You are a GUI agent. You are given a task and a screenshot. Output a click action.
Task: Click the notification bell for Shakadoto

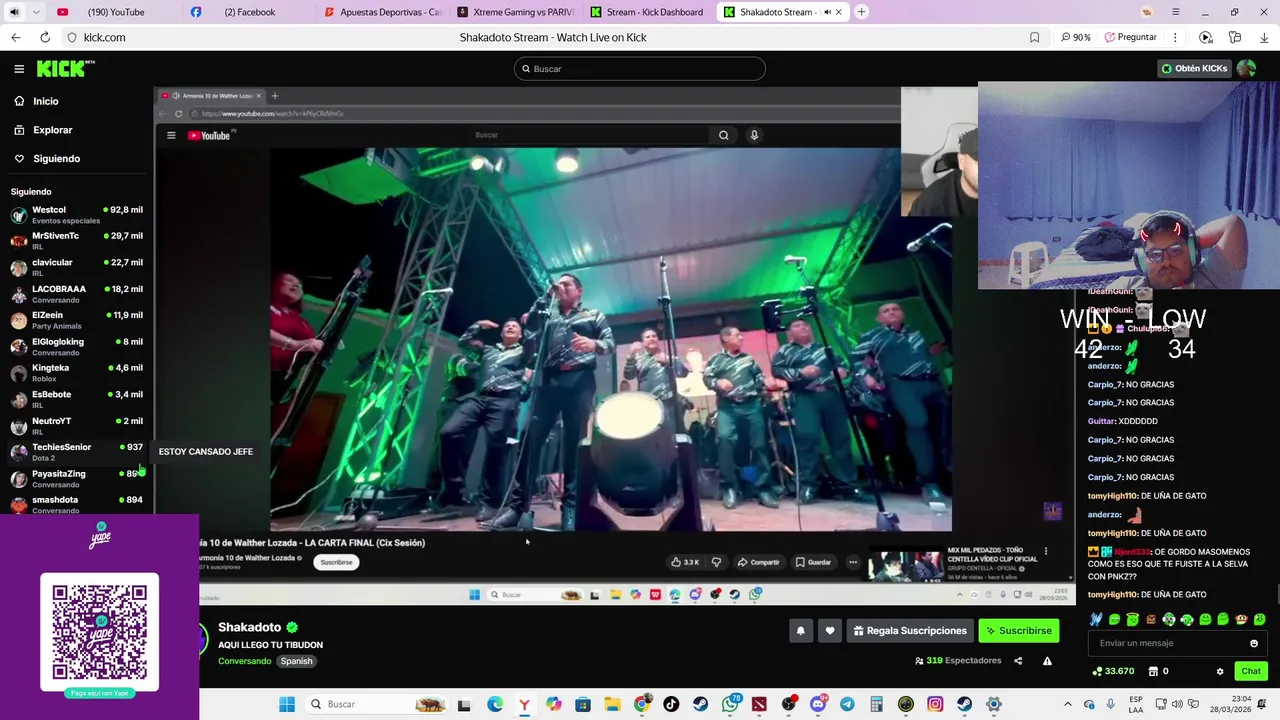click(x=800, y=631)
